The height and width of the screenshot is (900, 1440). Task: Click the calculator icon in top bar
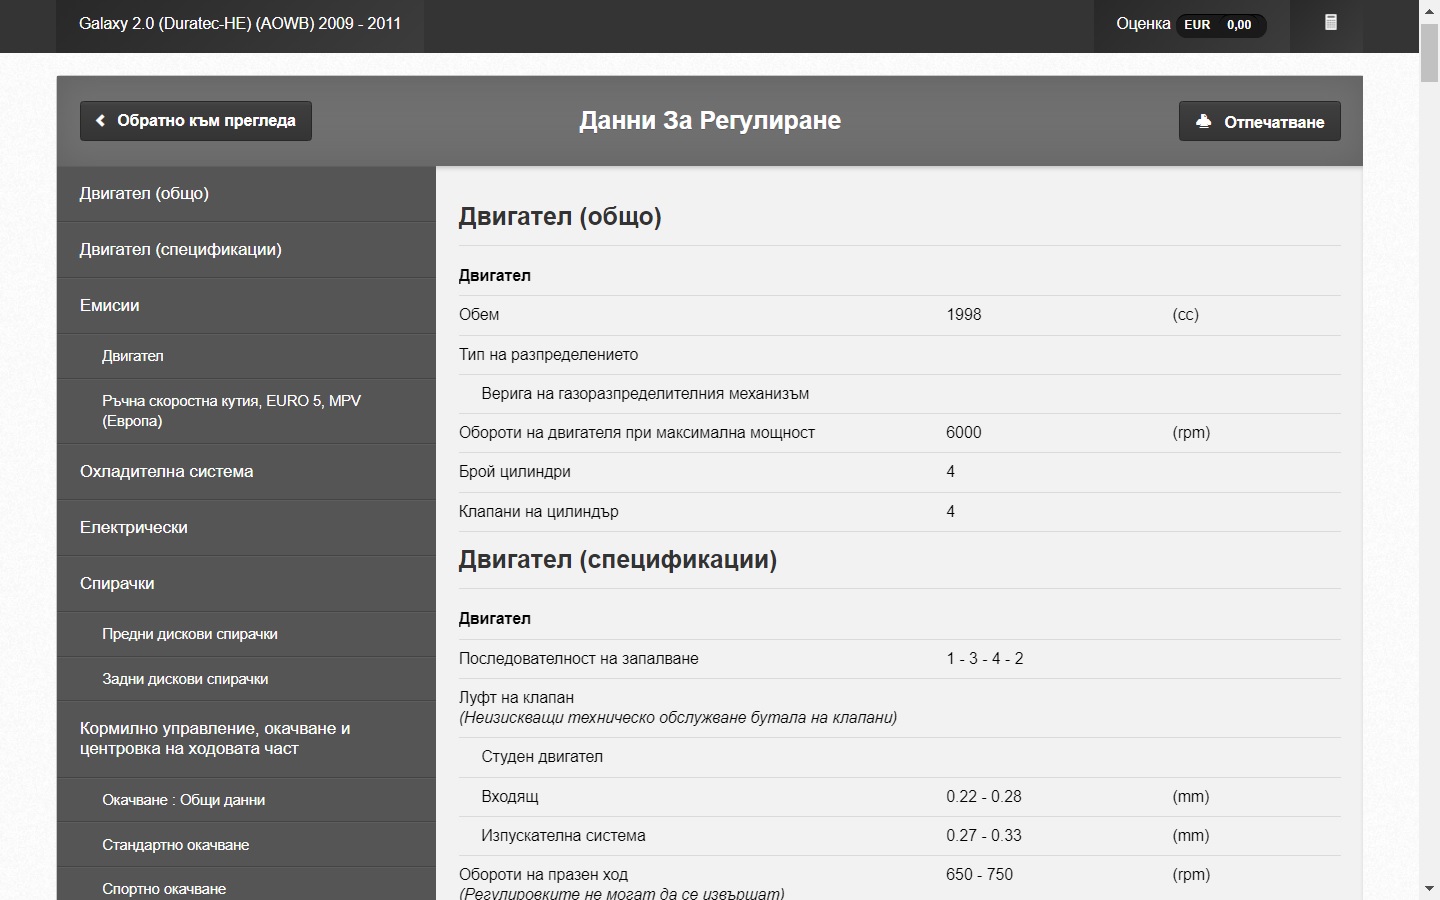(1330, 23)
